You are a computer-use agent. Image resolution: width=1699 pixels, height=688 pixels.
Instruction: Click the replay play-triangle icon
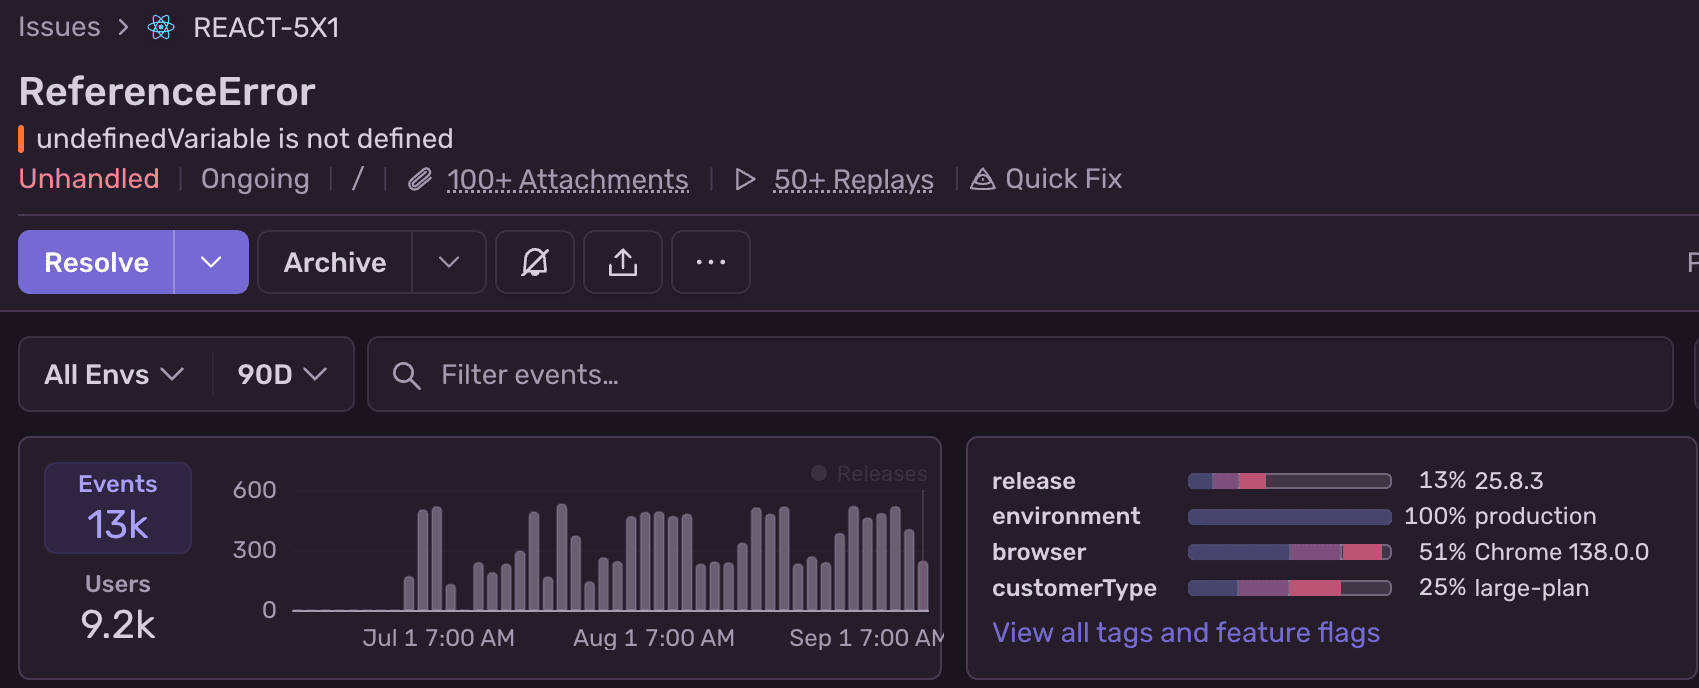745,179
